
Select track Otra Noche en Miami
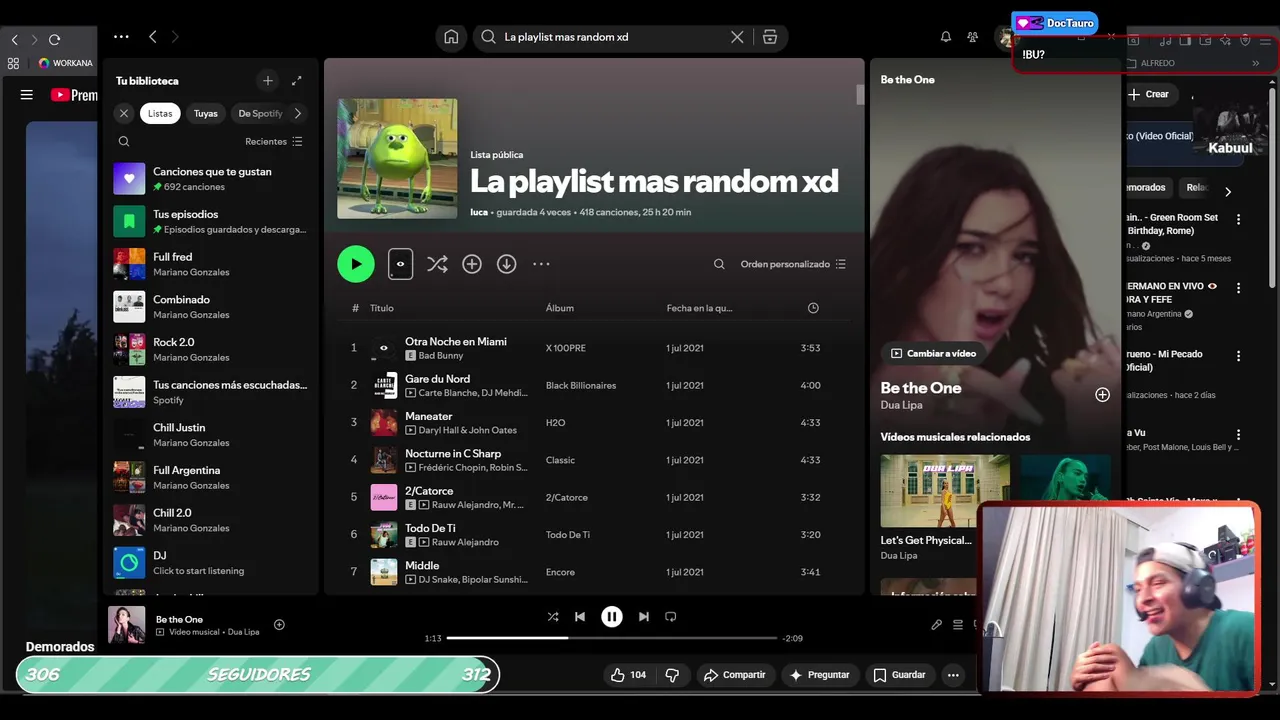[x=456, y=341]
